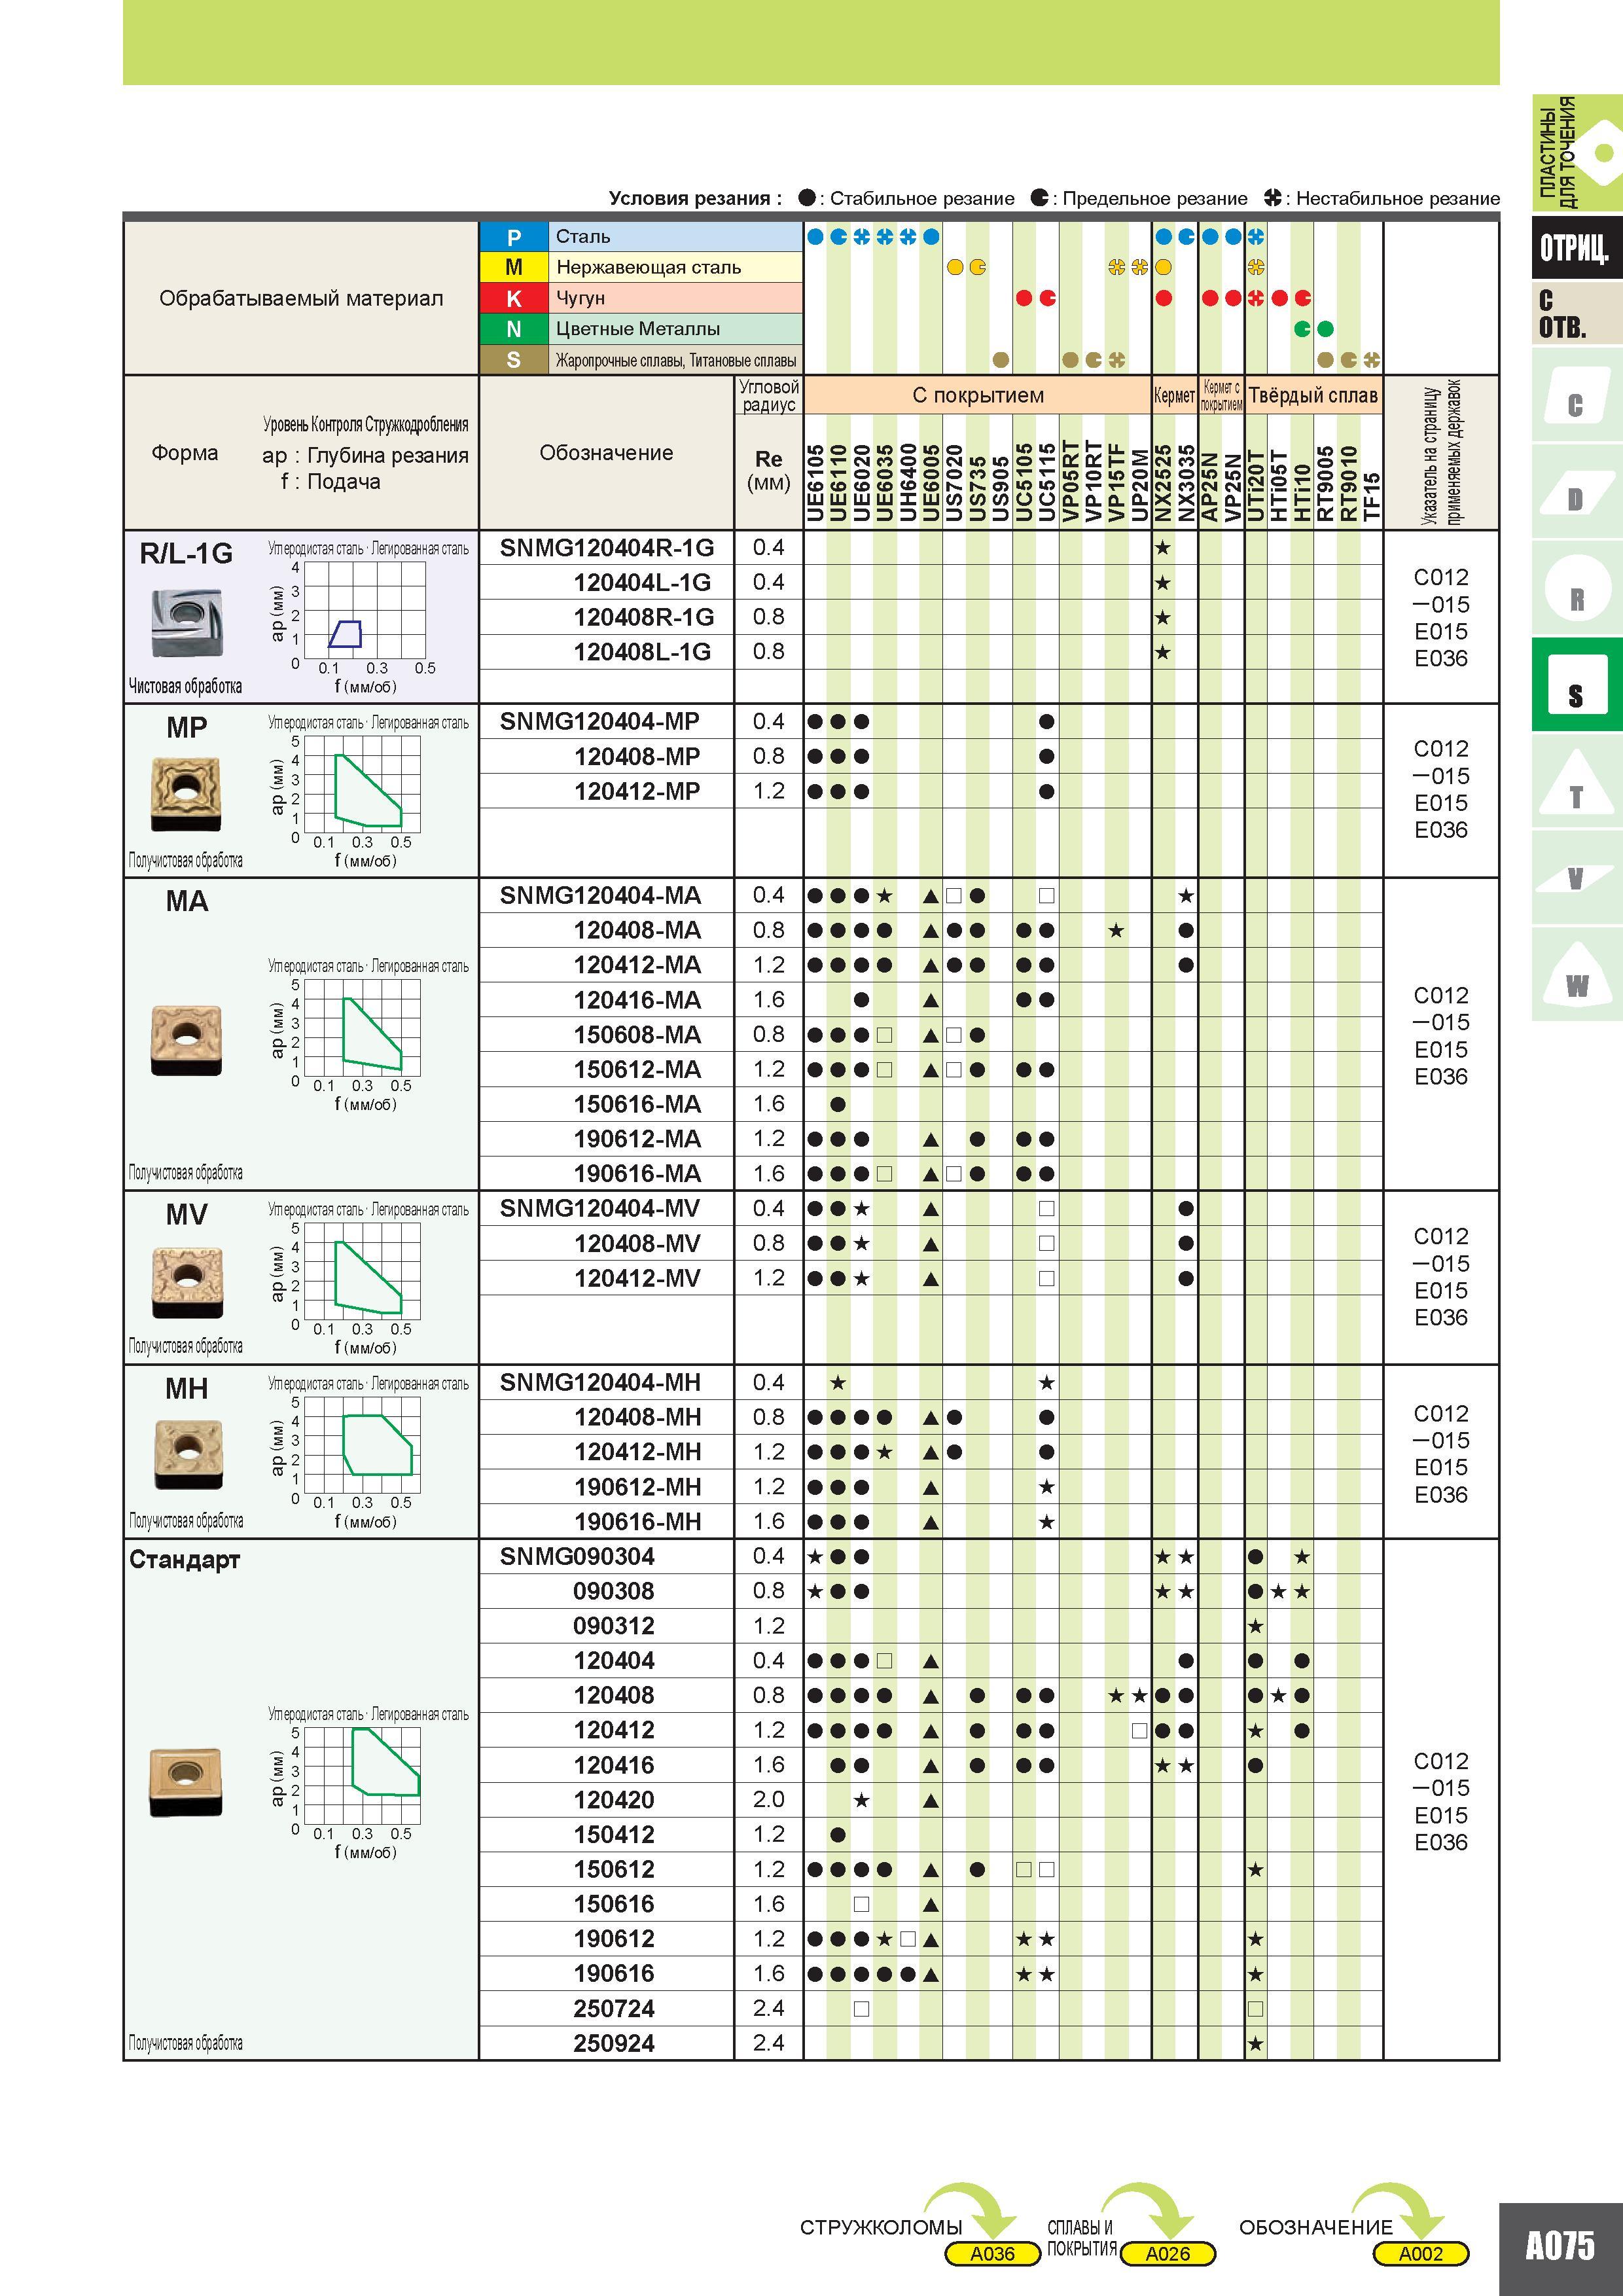Click the limit cutting legend symbol
1623x2296 pixels.
[1040, 198]
